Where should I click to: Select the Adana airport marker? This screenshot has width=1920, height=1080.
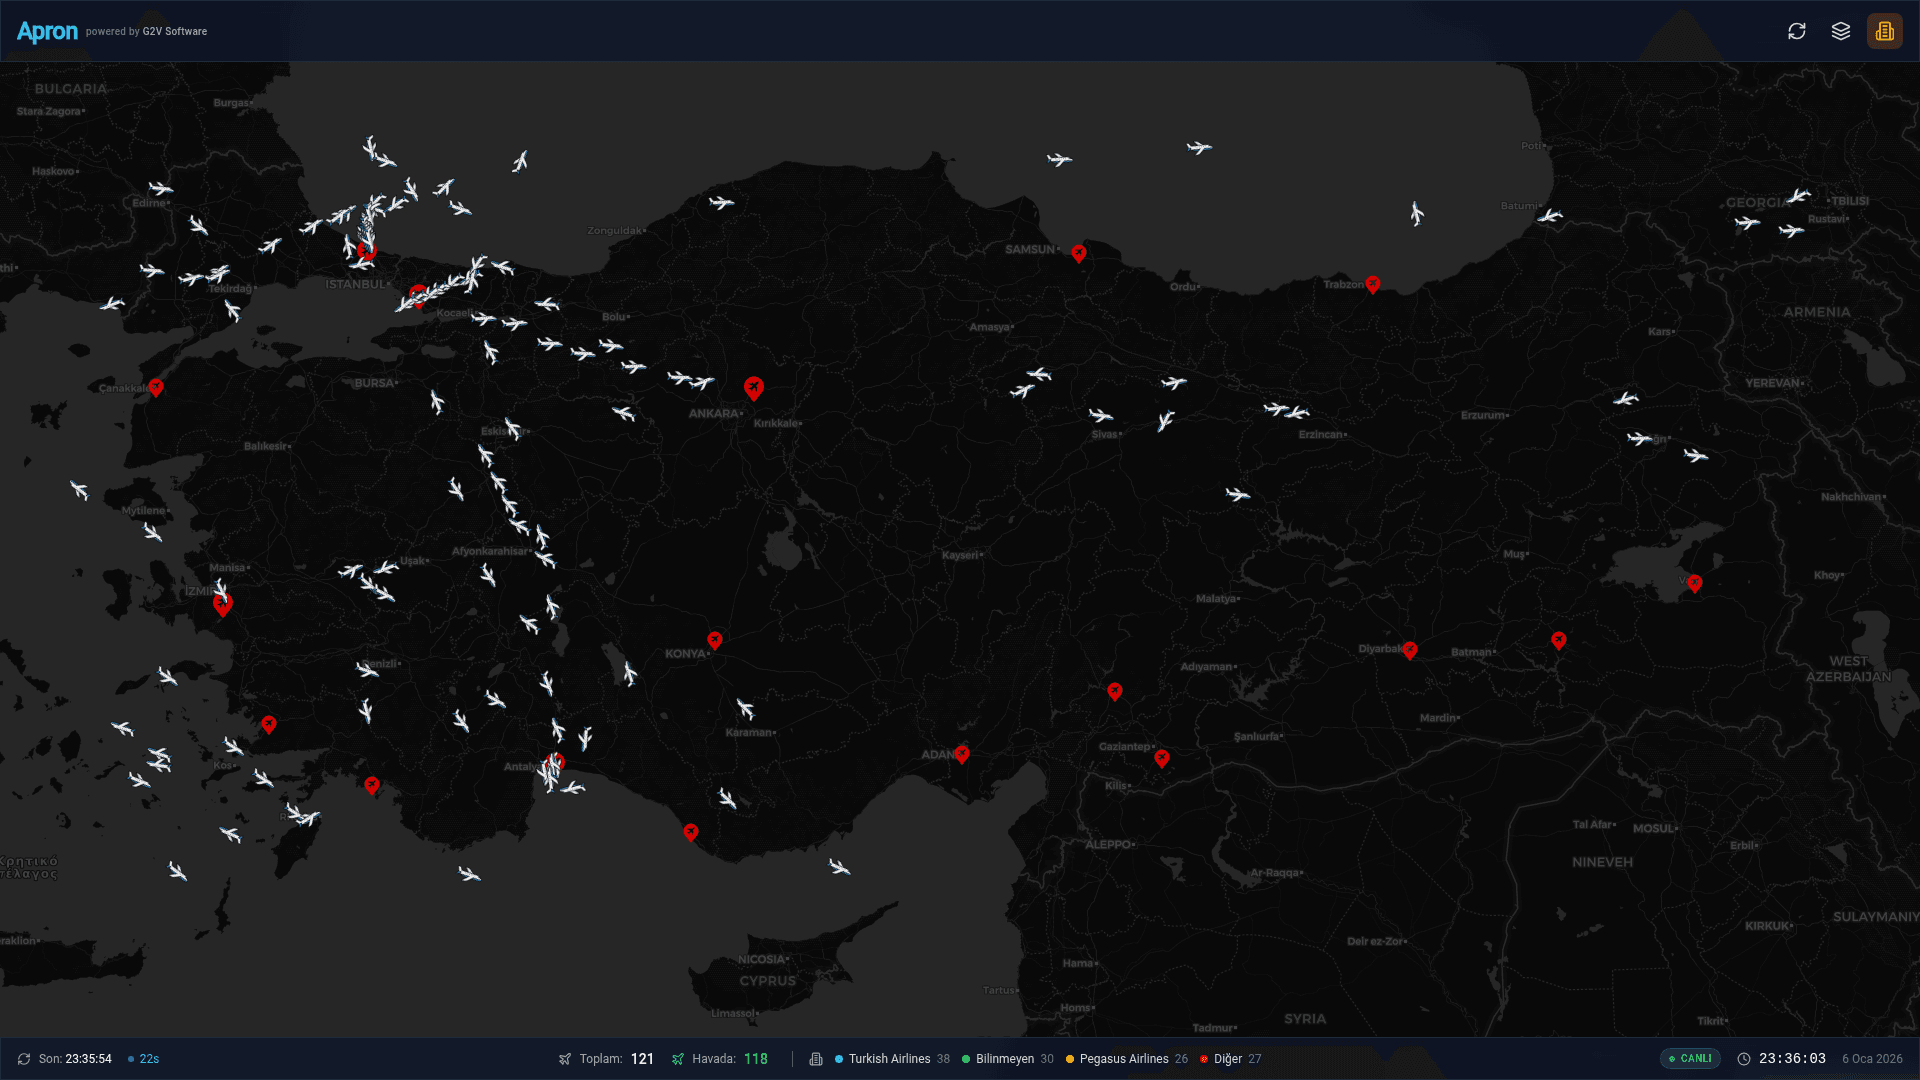point(962,753)
